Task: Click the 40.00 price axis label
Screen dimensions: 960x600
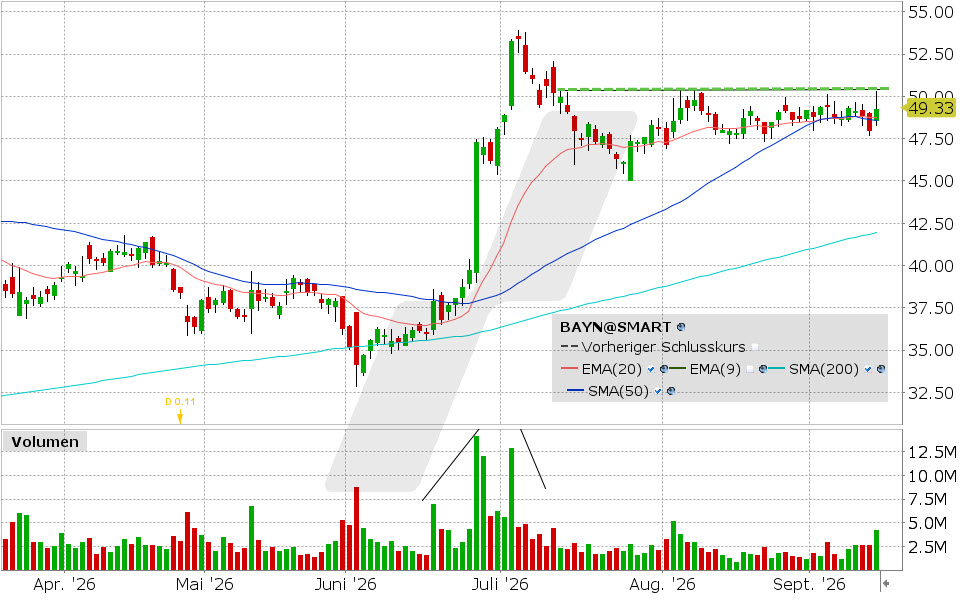Action: coord(931,266)
